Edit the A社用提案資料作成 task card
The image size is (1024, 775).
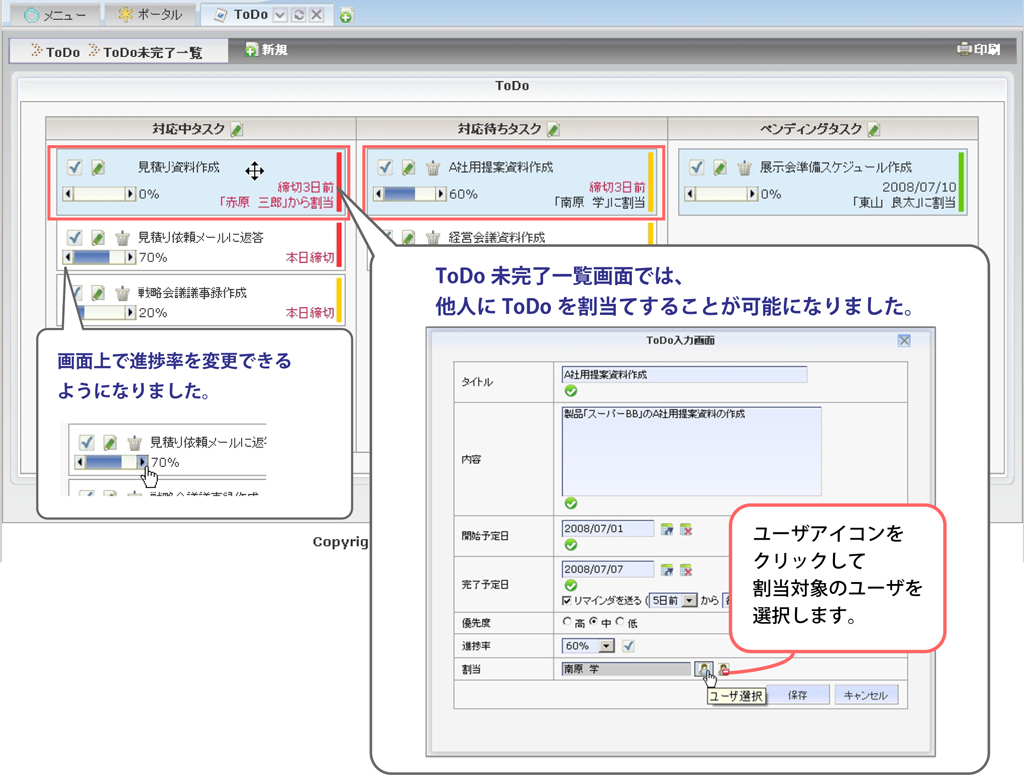pos(409,168)
